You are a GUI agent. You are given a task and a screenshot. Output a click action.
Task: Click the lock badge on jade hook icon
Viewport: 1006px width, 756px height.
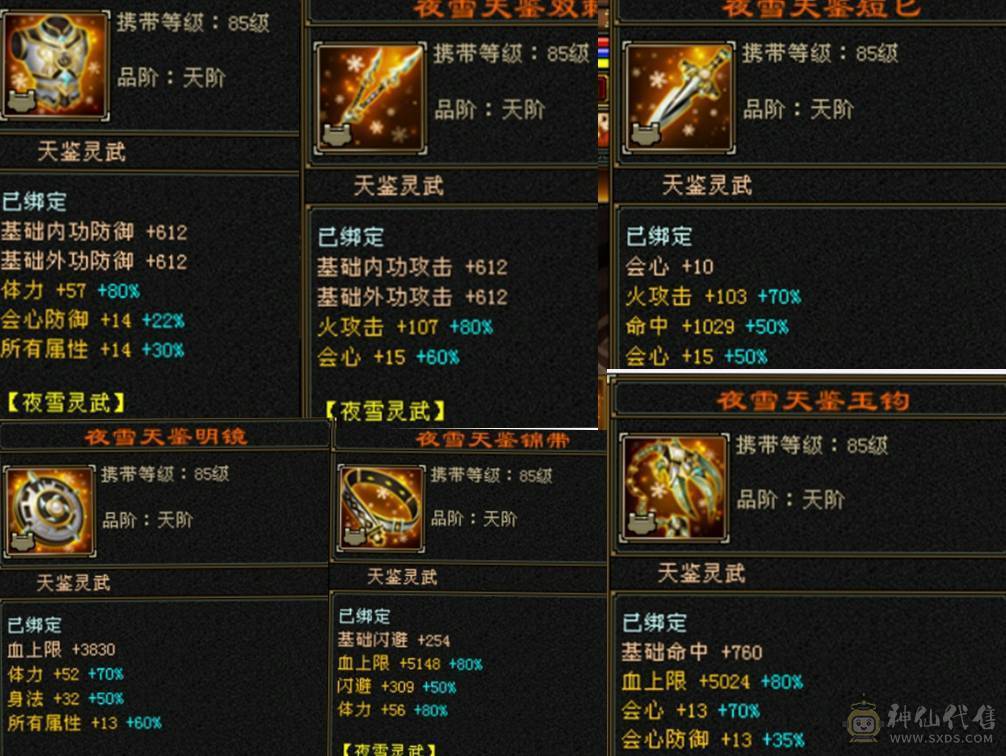point(642,523)
